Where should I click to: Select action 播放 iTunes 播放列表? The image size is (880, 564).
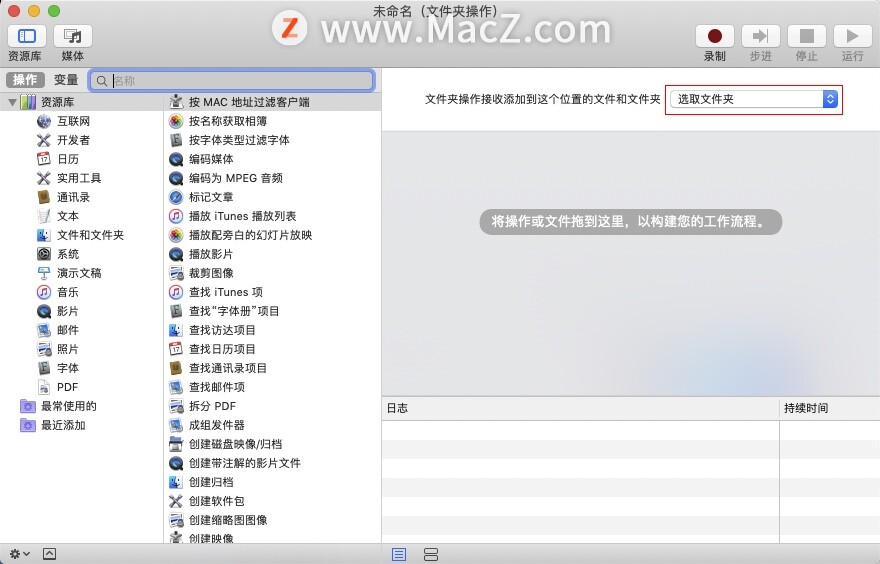[274, 216]
